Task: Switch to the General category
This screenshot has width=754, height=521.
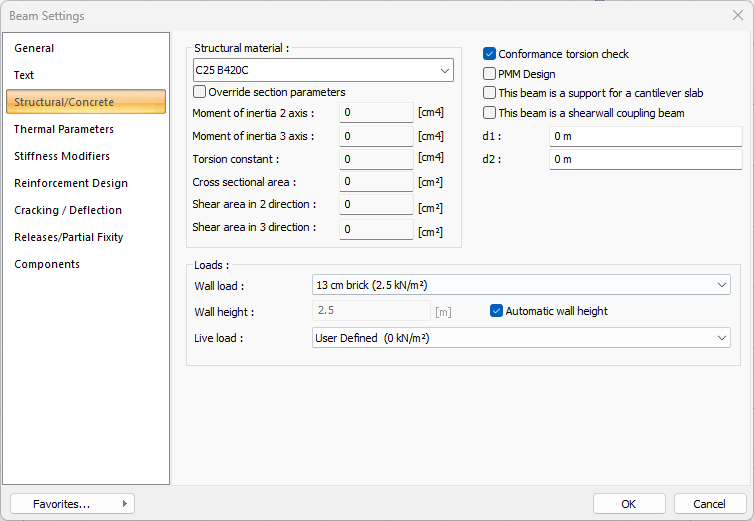Action: pyautogui.click(x=34, y=48)
